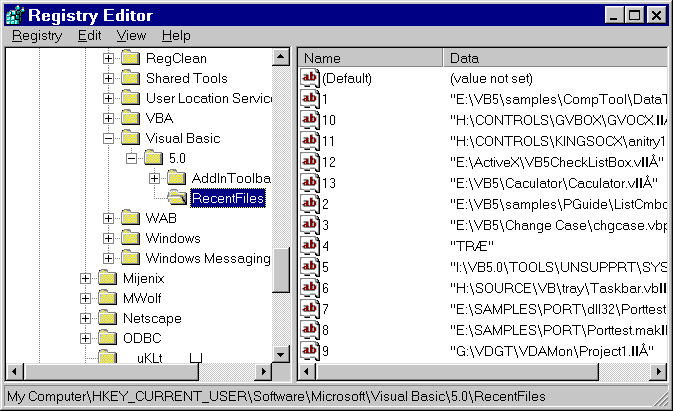
Task: Click the Shared Tools folder icon
Action: point(130,78)
